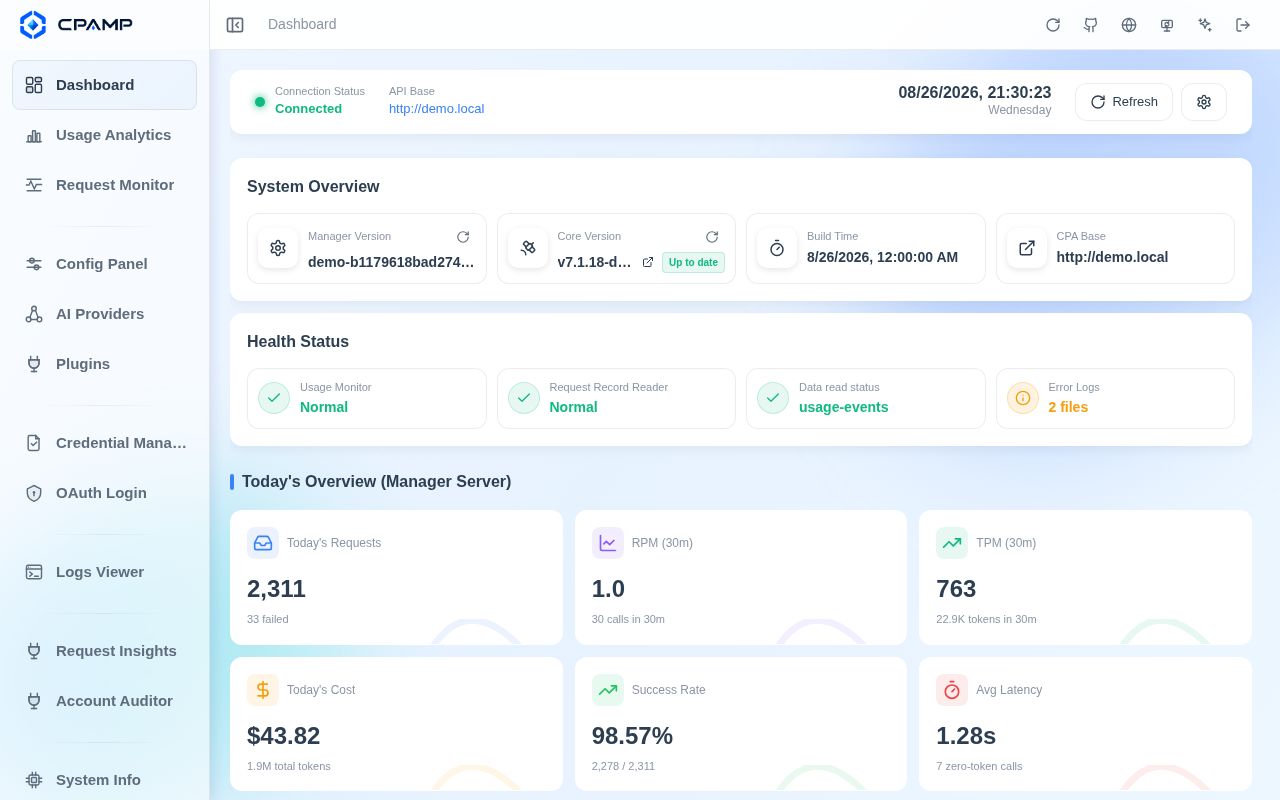
Task: Navigate to AI Providers
Action: tap(104, 314)
